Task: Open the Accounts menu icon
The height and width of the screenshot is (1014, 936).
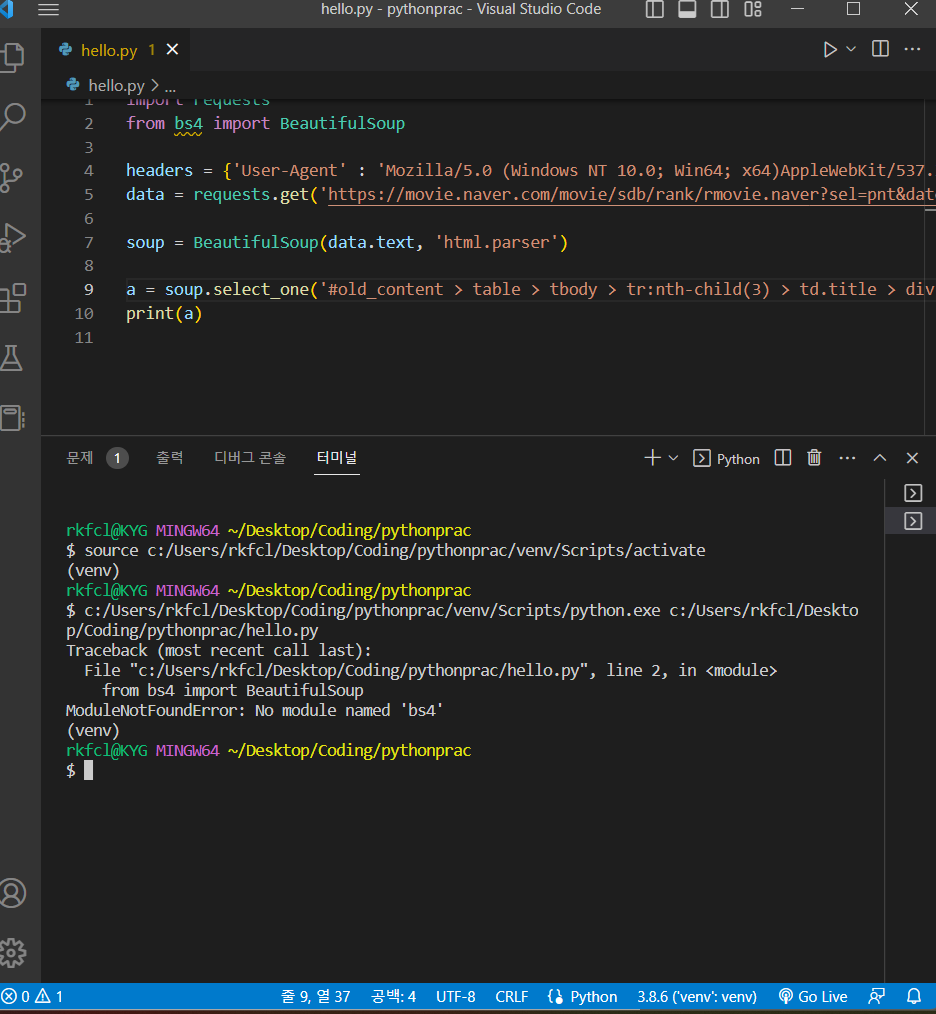Action: 13,893
